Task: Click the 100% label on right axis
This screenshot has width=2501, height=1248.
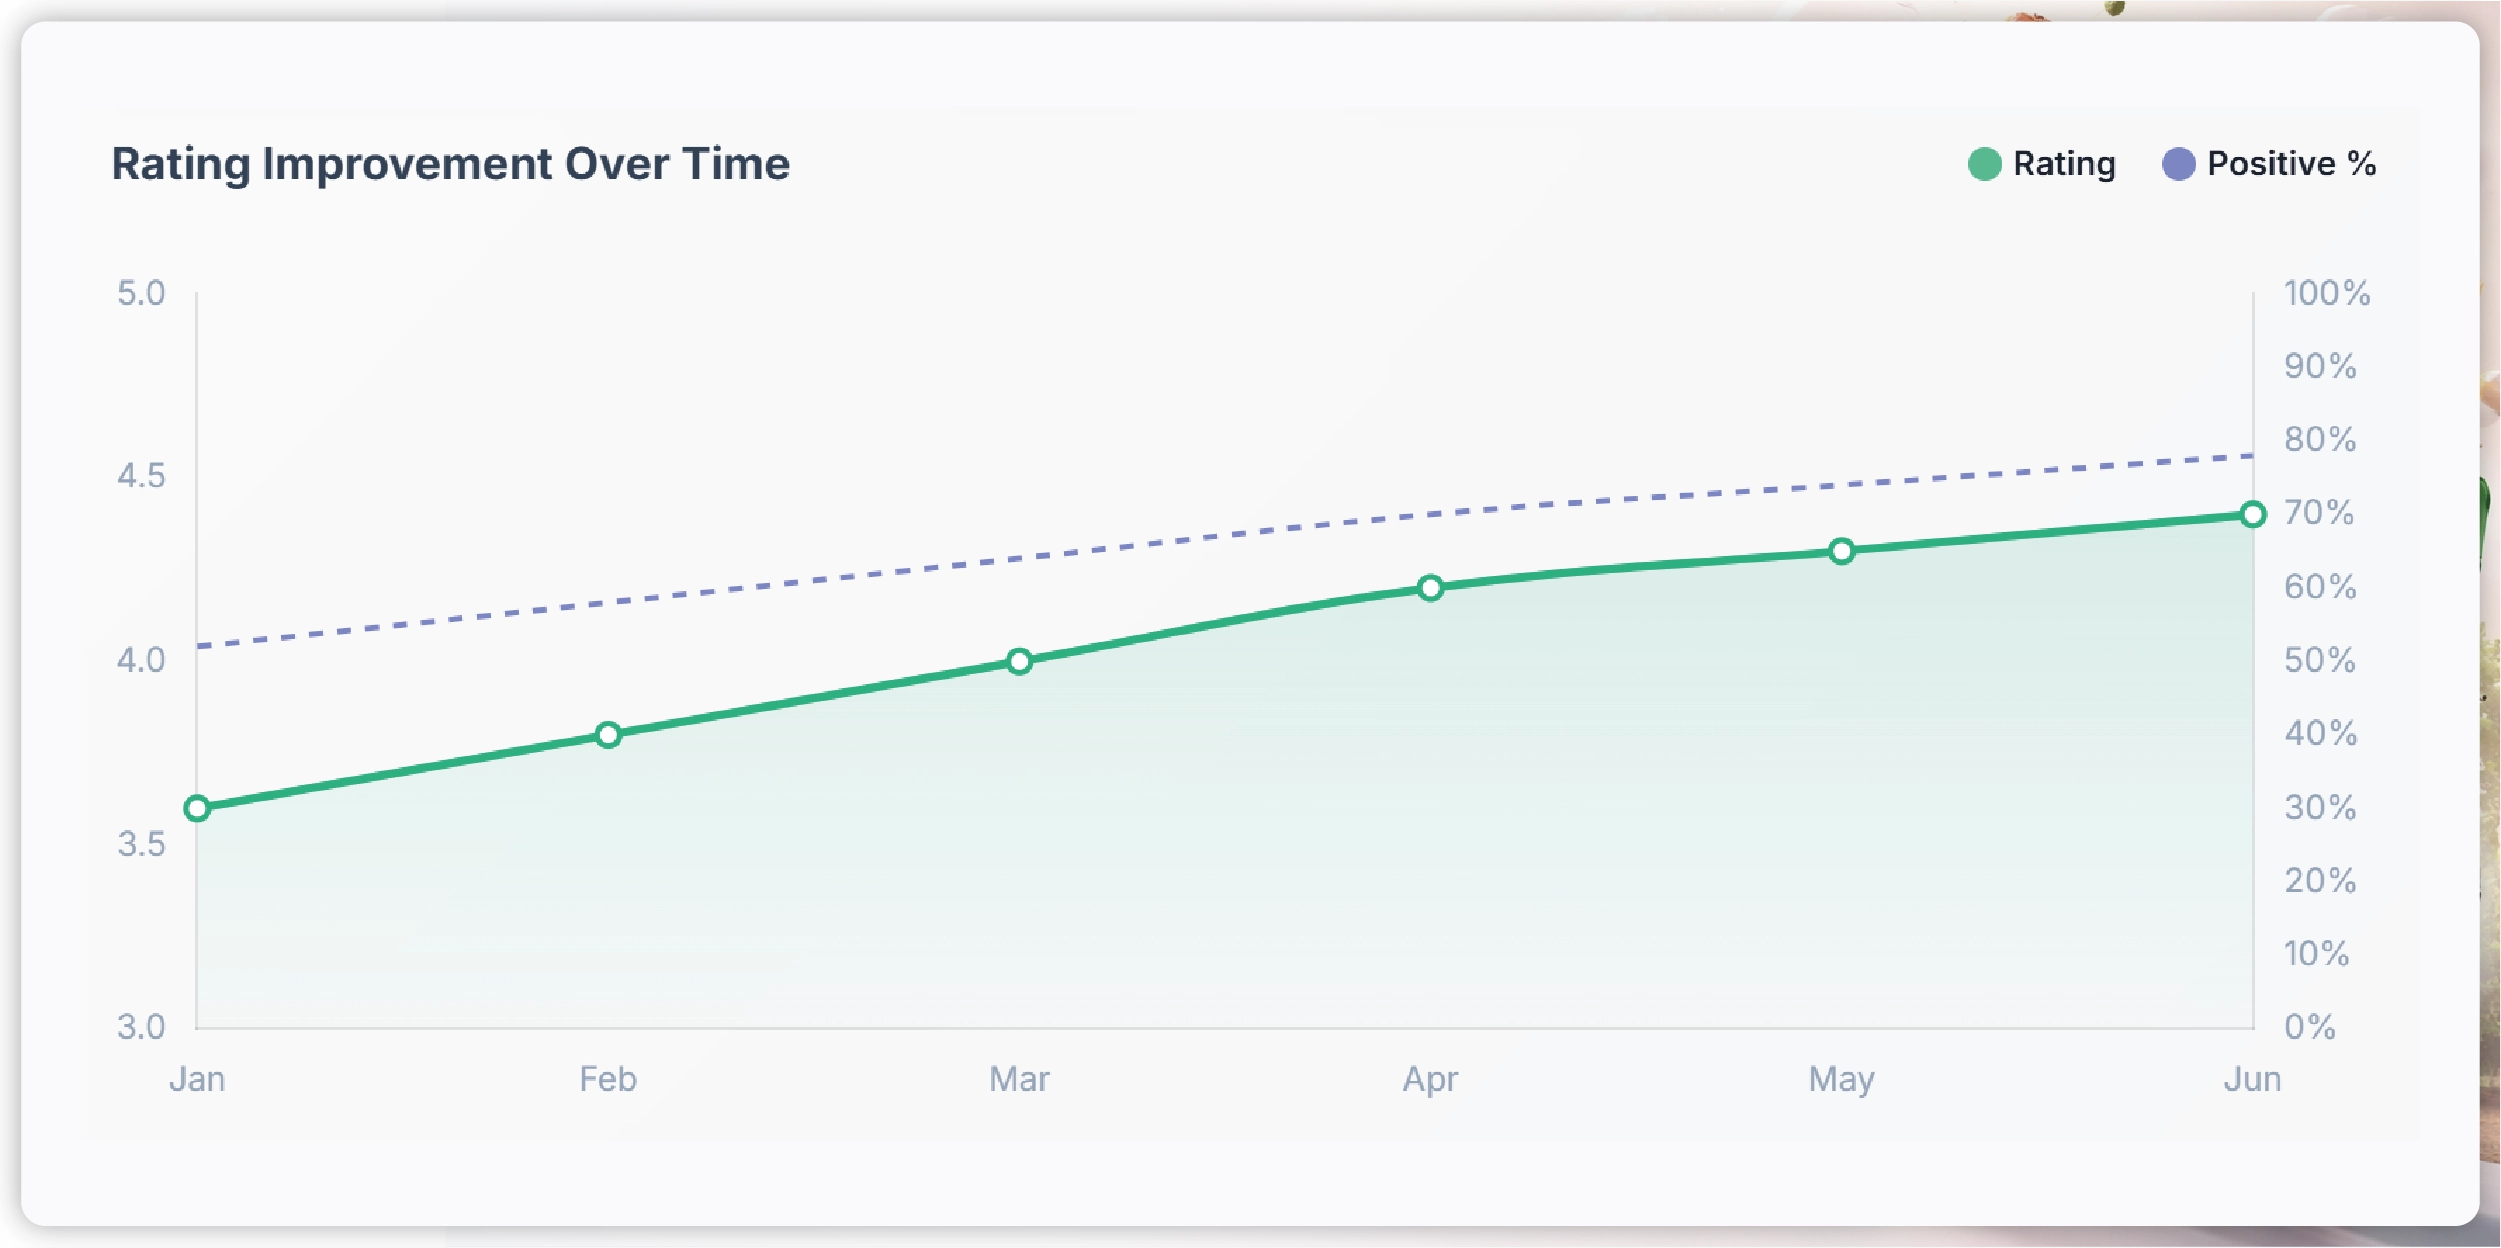Action: (x=2326, y=293)
